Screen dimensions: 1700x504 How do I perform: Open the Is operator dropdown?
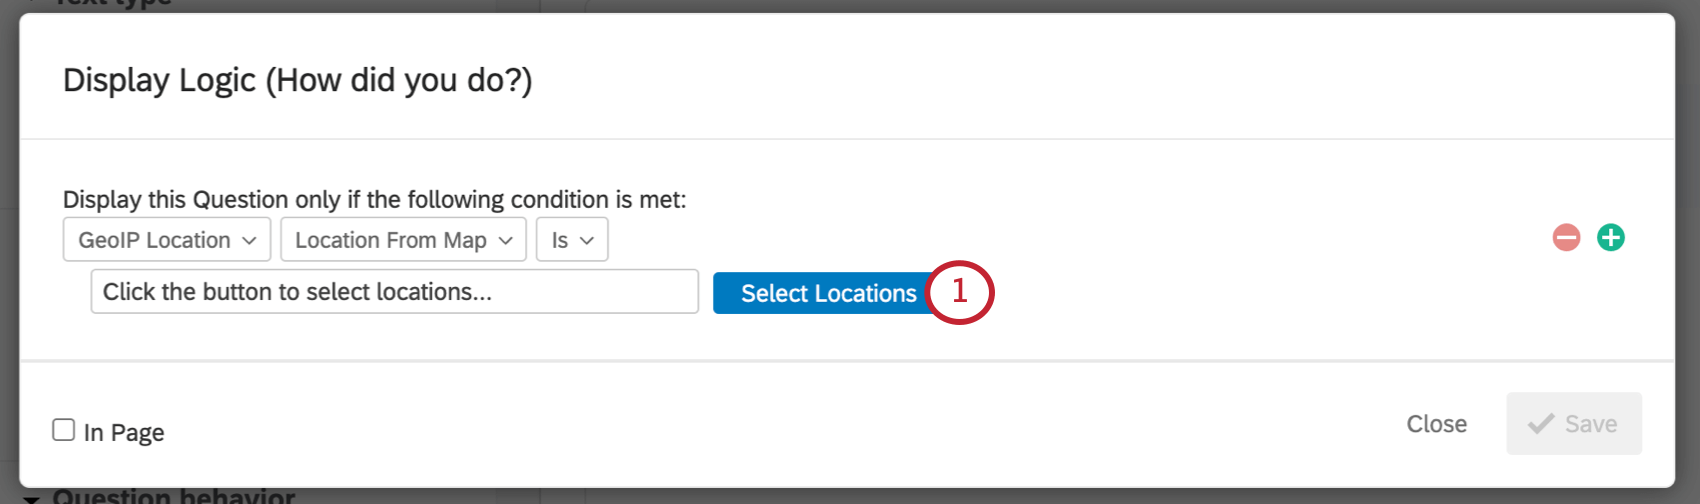(572, 240)
